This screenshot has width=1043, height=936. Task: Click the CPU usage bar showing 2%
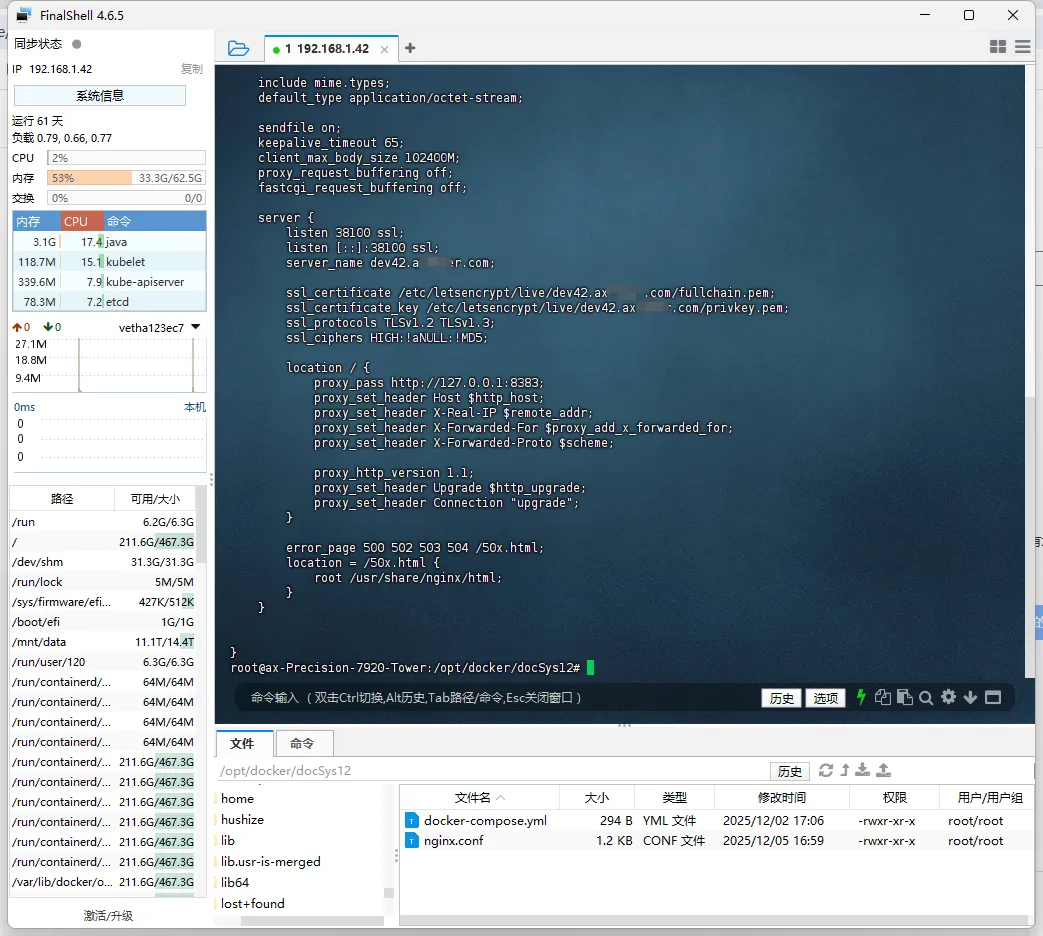point(126,158)
